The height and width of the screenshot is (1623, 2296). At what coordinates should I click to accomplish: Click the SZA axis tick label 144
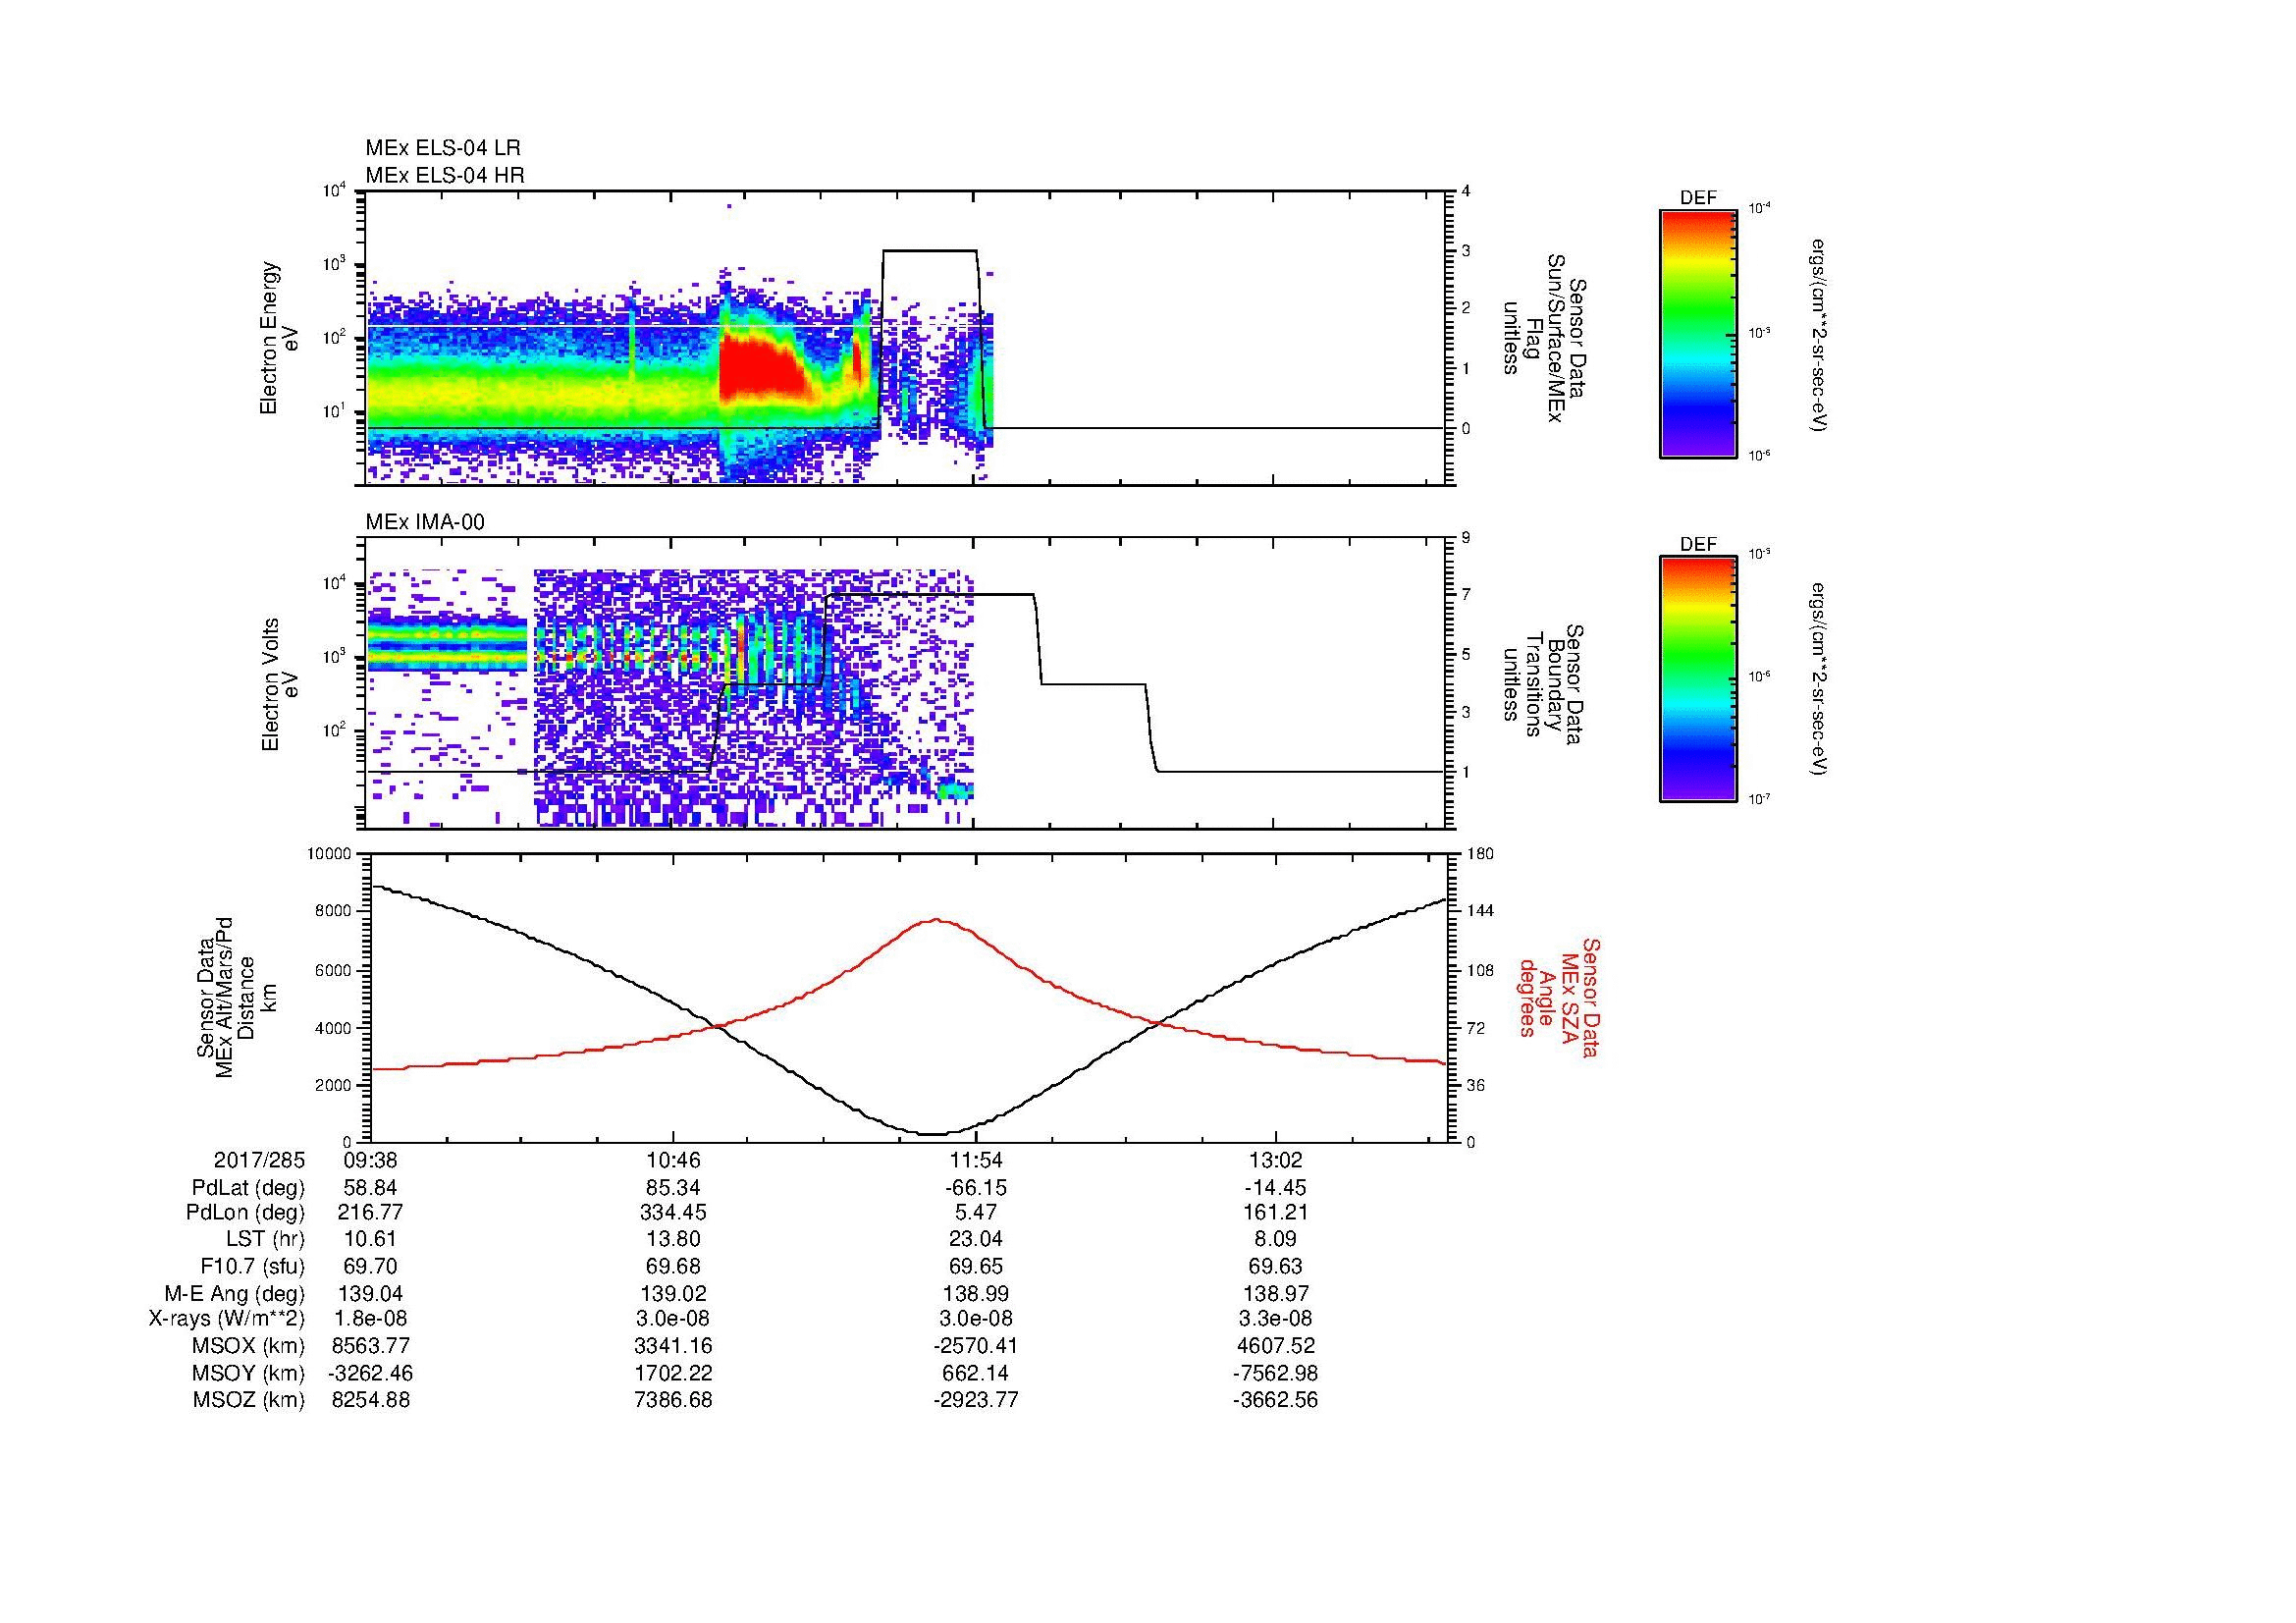click(x=1480, y=911)
